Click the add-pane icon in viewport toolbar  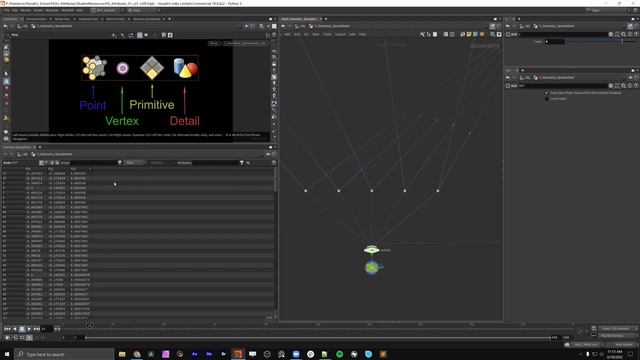point(170,35)
